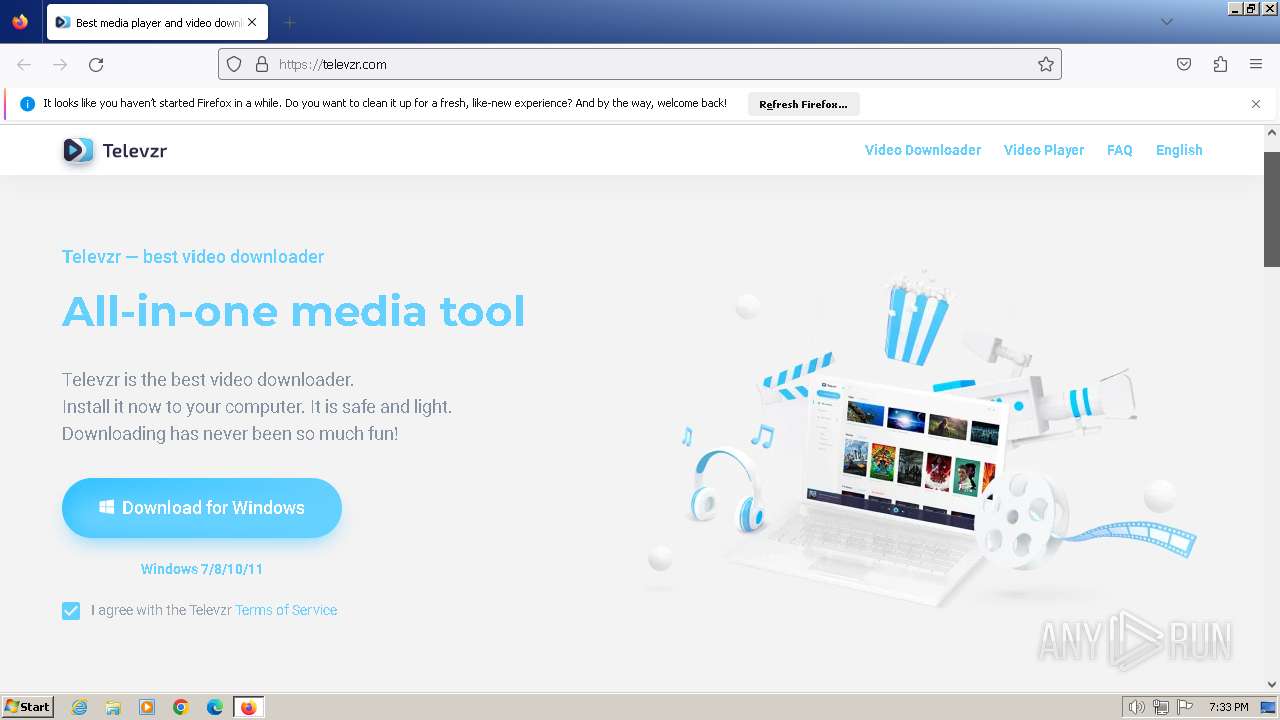Viewport: 1280px width, 720px height.
Task: Open a new tab with plus button
Action: coord(289,22)
